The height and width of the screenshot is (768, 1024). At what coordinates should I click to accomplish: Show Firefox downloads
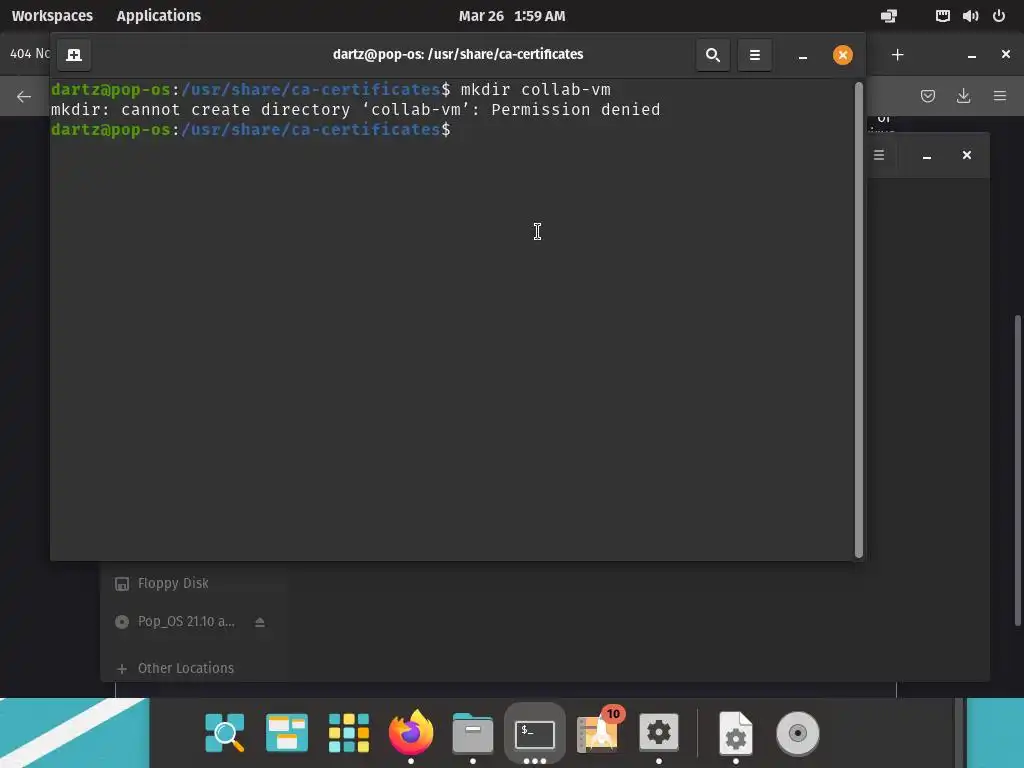point(963,96)
